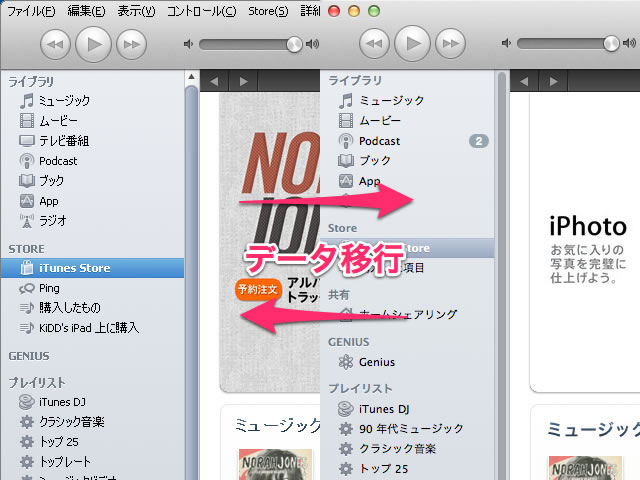Click low volume speaker icon in left window

188,44
